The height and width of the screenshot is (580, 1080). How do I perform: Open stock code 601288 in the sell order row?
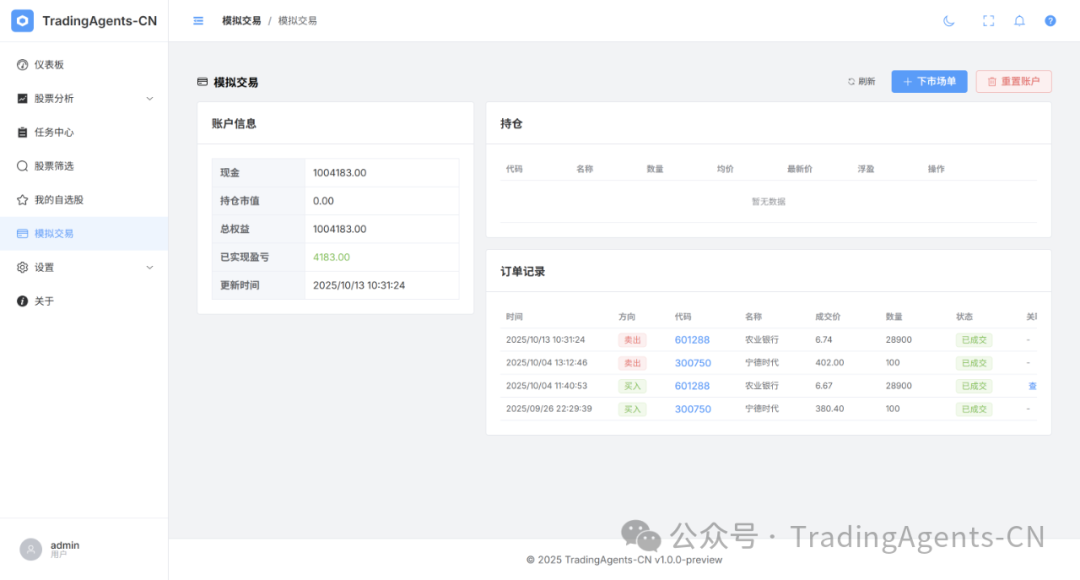[692, 340]
